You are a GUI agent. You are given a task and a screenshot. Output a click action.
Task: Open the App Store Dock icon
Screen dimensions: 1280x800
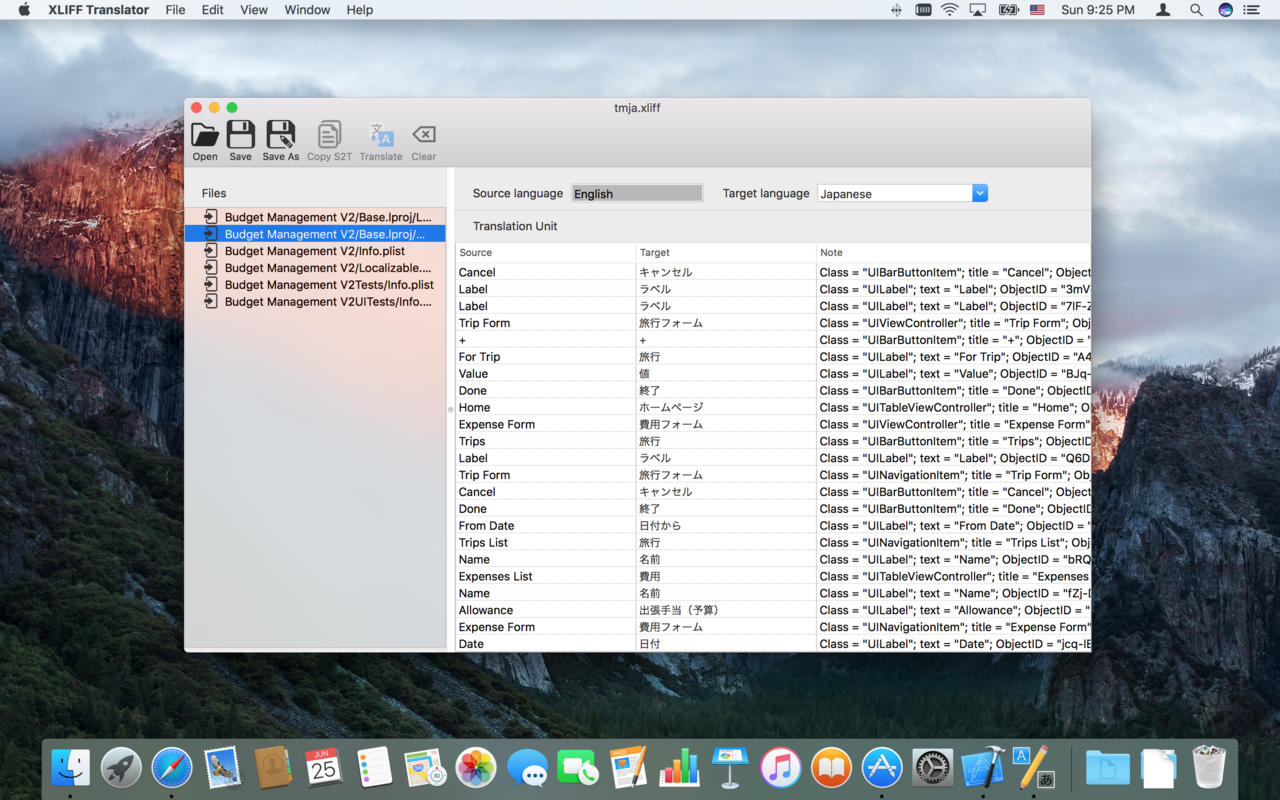click(882, 768)
